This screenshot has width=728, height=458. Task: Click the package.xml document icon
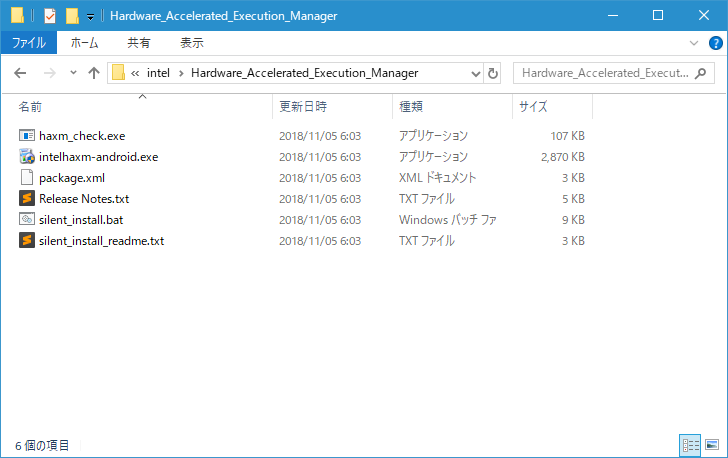click(27, 177)
